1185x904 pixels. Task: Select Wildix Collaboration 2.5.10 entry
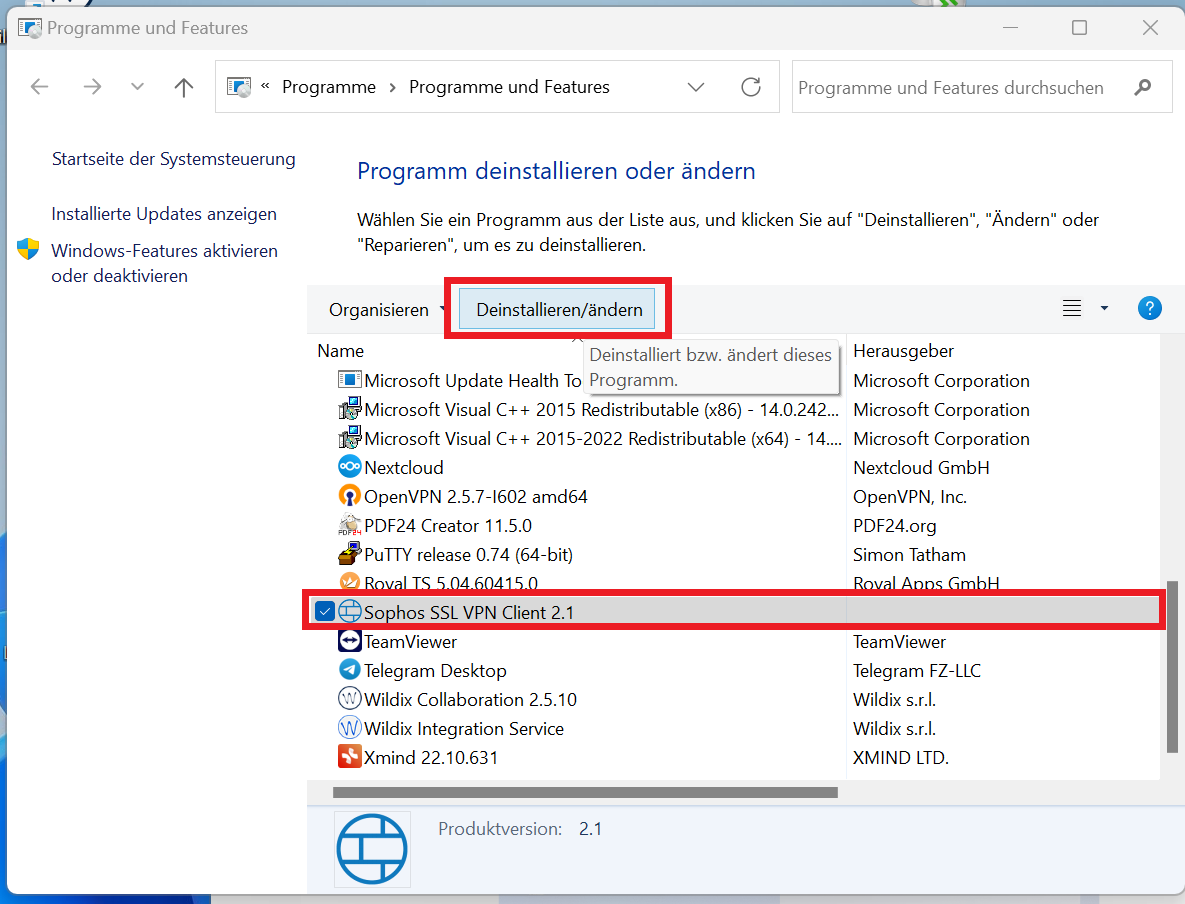470,700
